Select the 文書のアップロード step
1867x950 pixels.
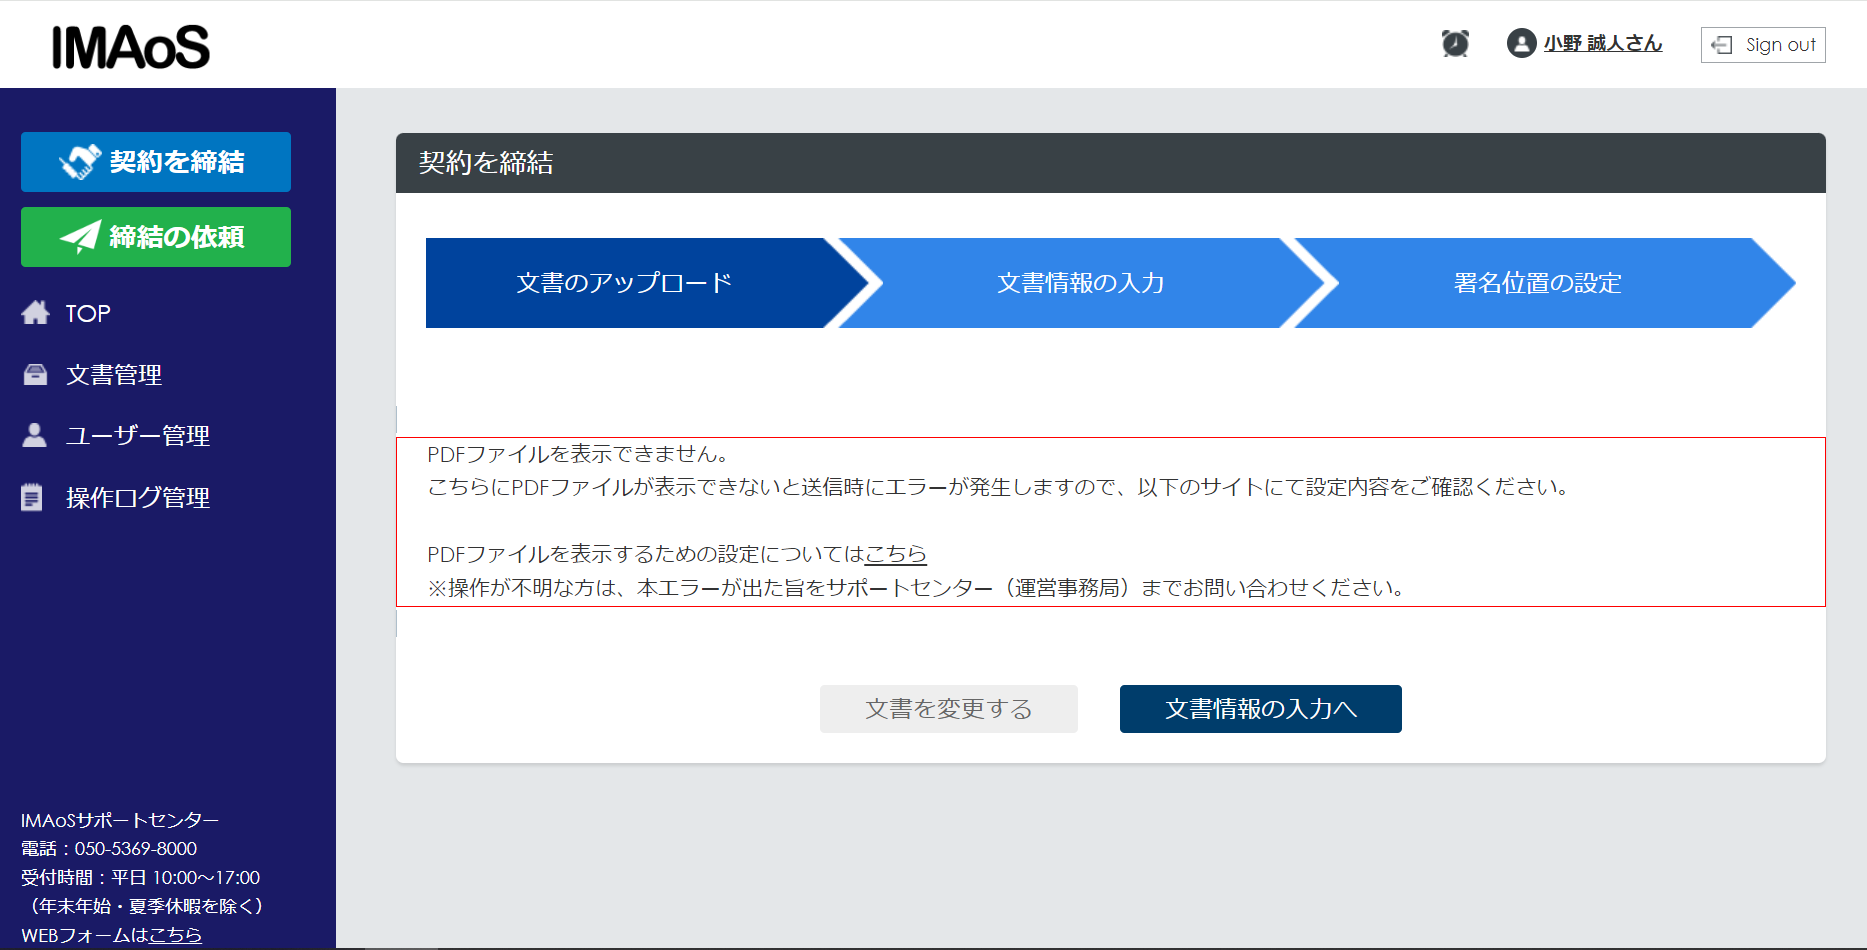624,283
